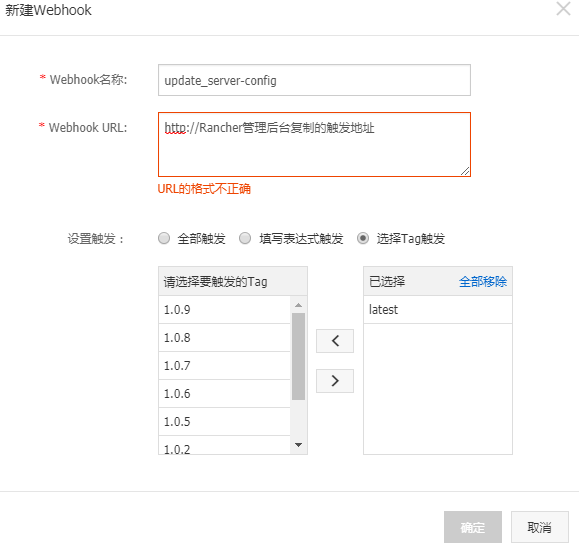Click the tag list scrollbar thumb
579x551 pixels.
[298, 357]
